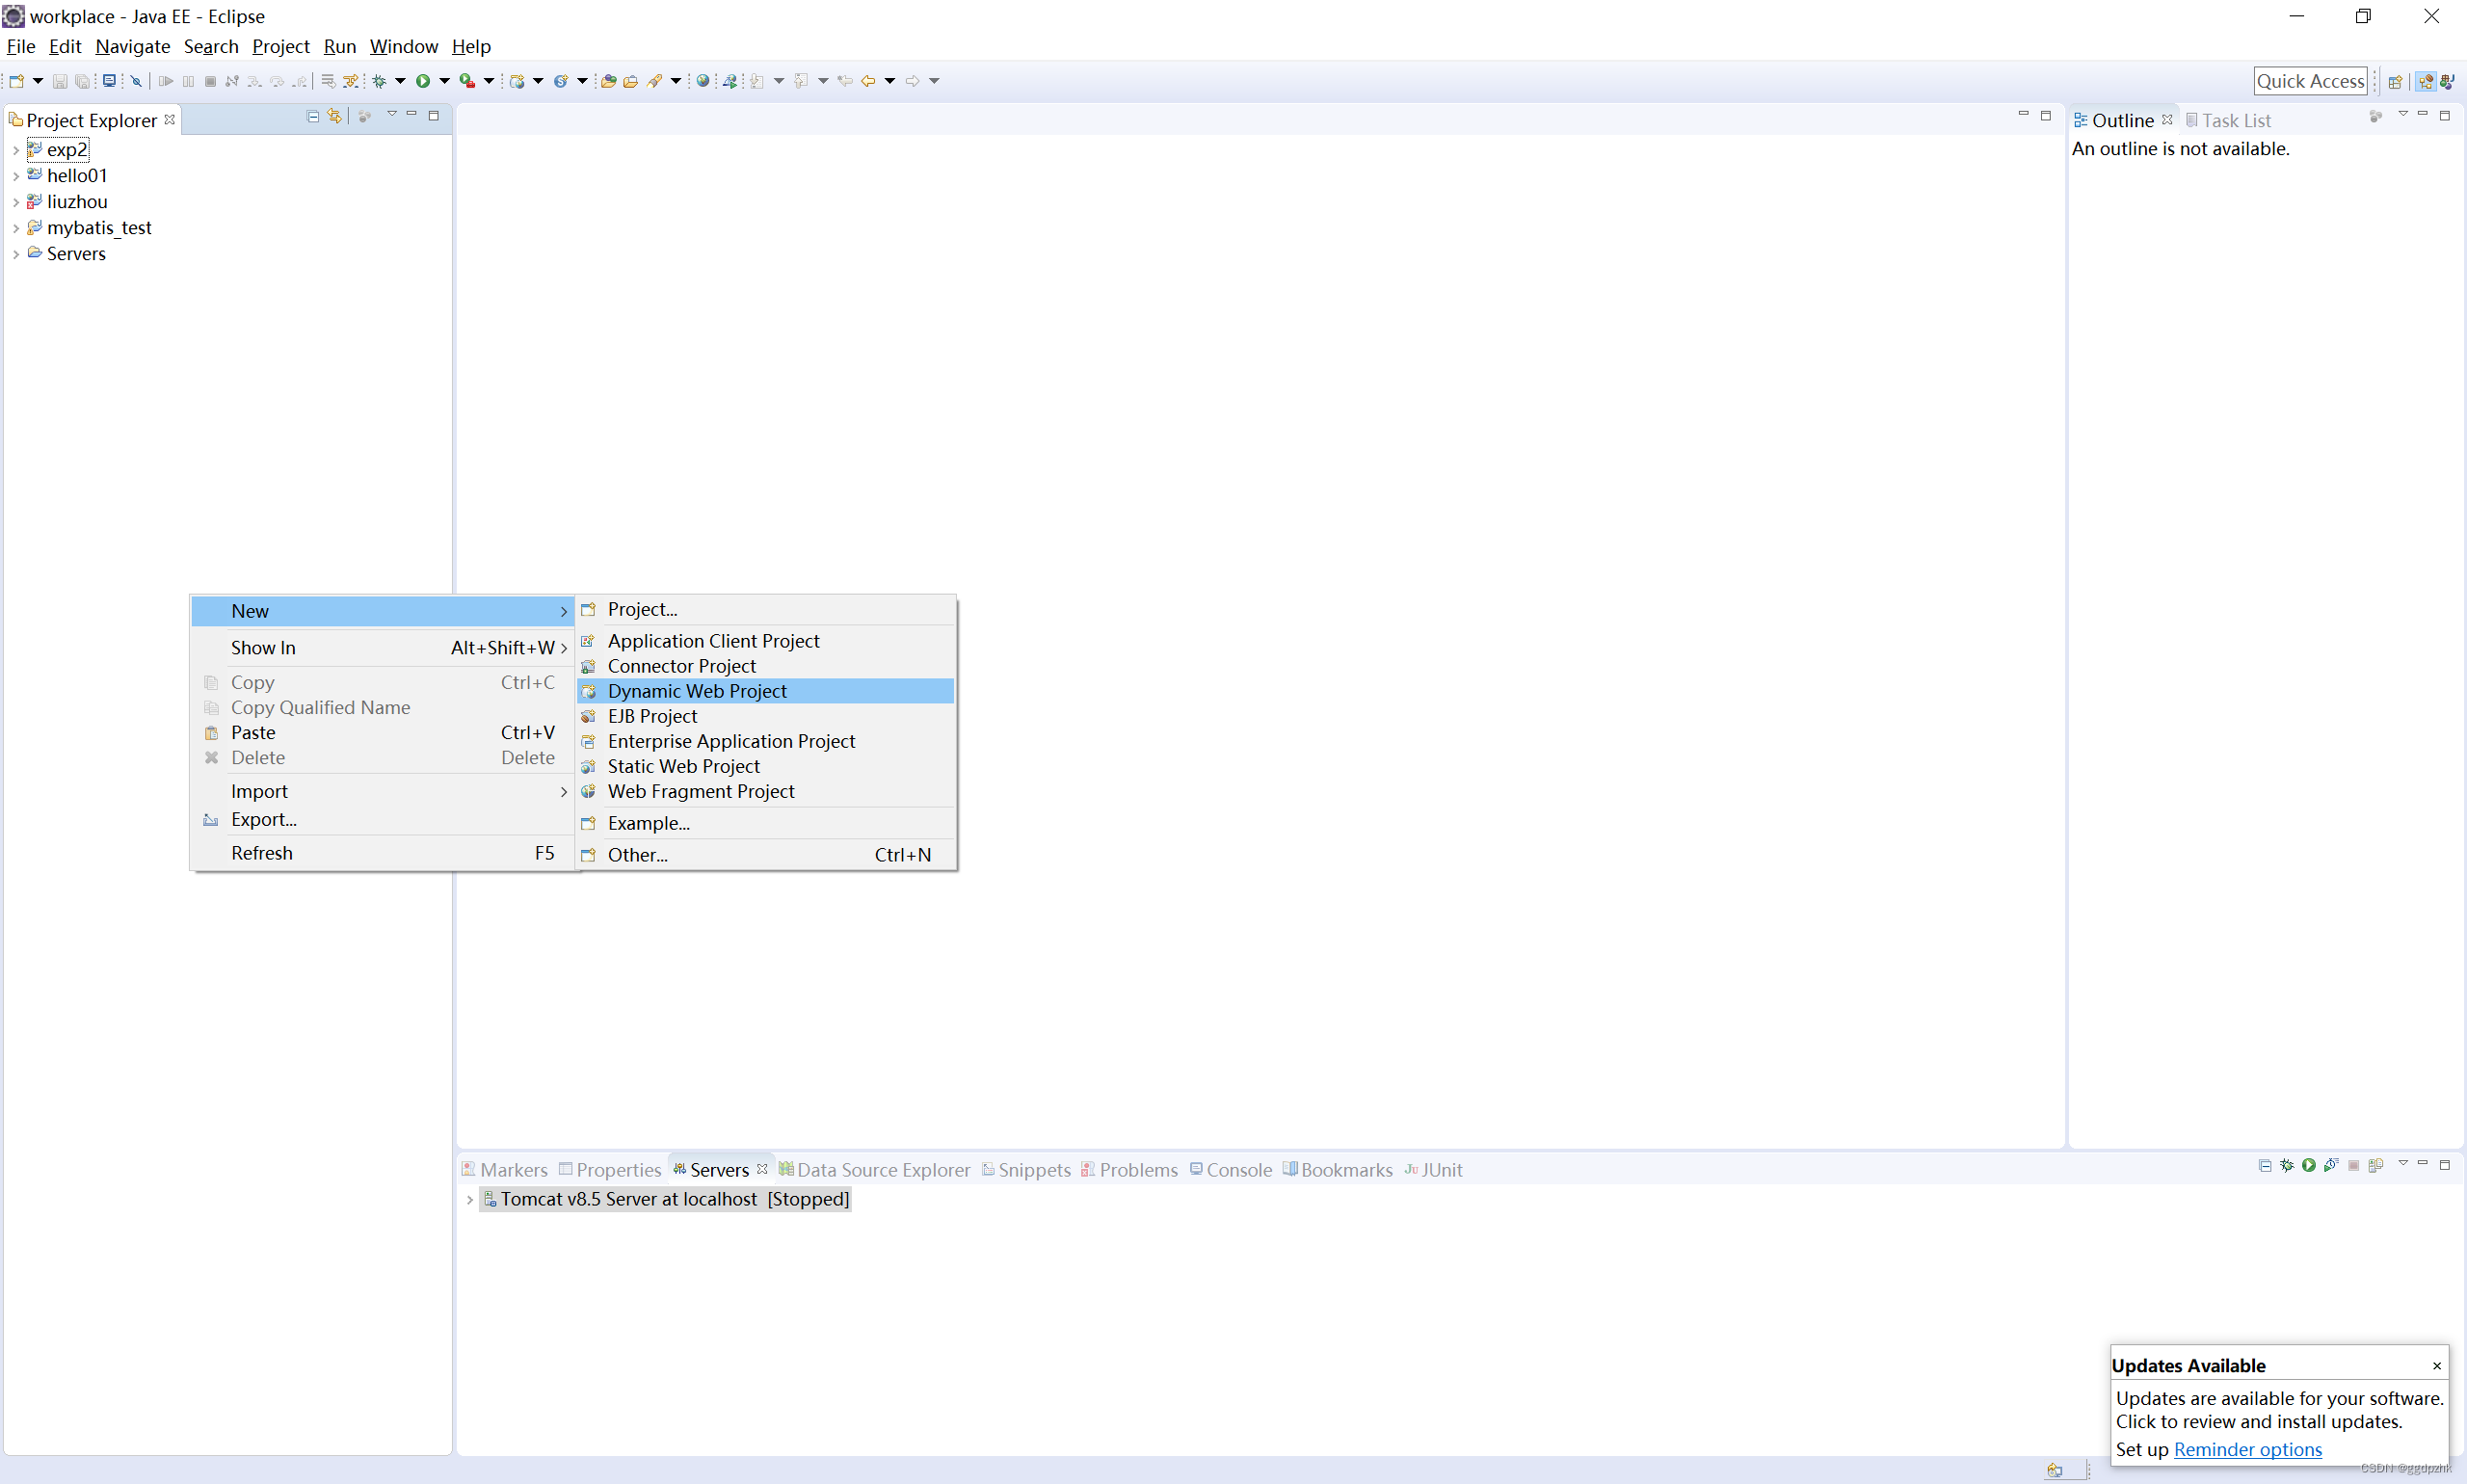The image size is (2467, 1484).
Task: Open the Window menu in menu bar
Action: pyautogui.click(x=403, y=46)
